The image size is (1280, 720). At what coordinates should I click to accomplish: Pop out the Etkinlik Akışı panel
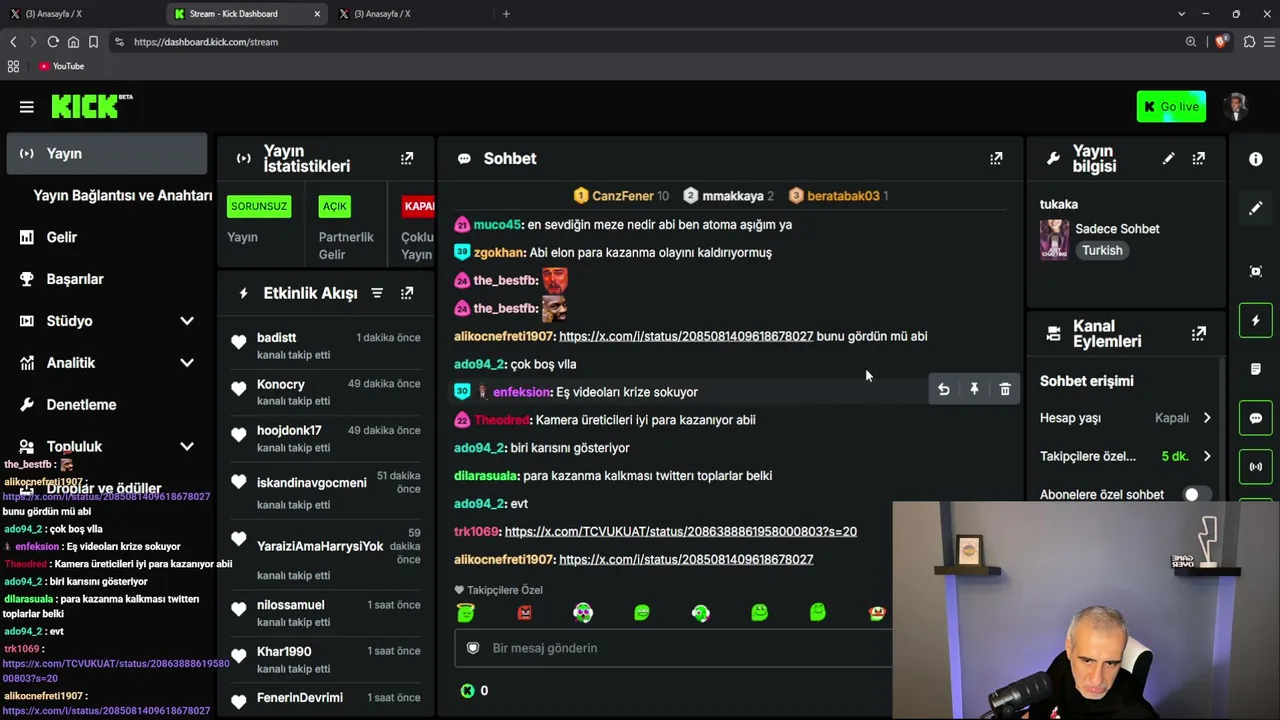407,293
